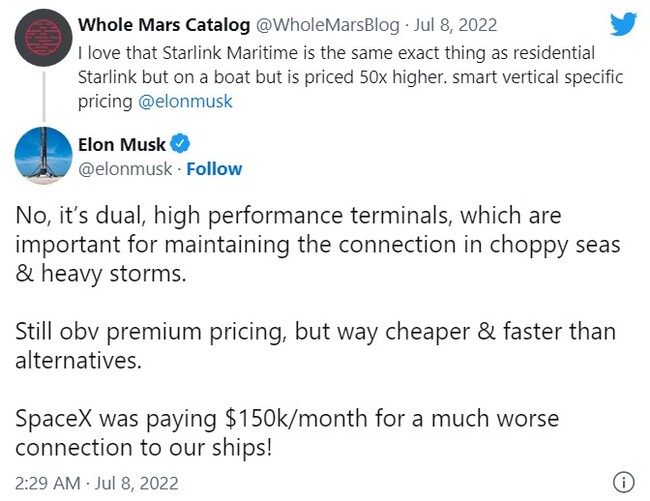Click the 'Still obv premium pricing' paragraph

pos(315,346)
